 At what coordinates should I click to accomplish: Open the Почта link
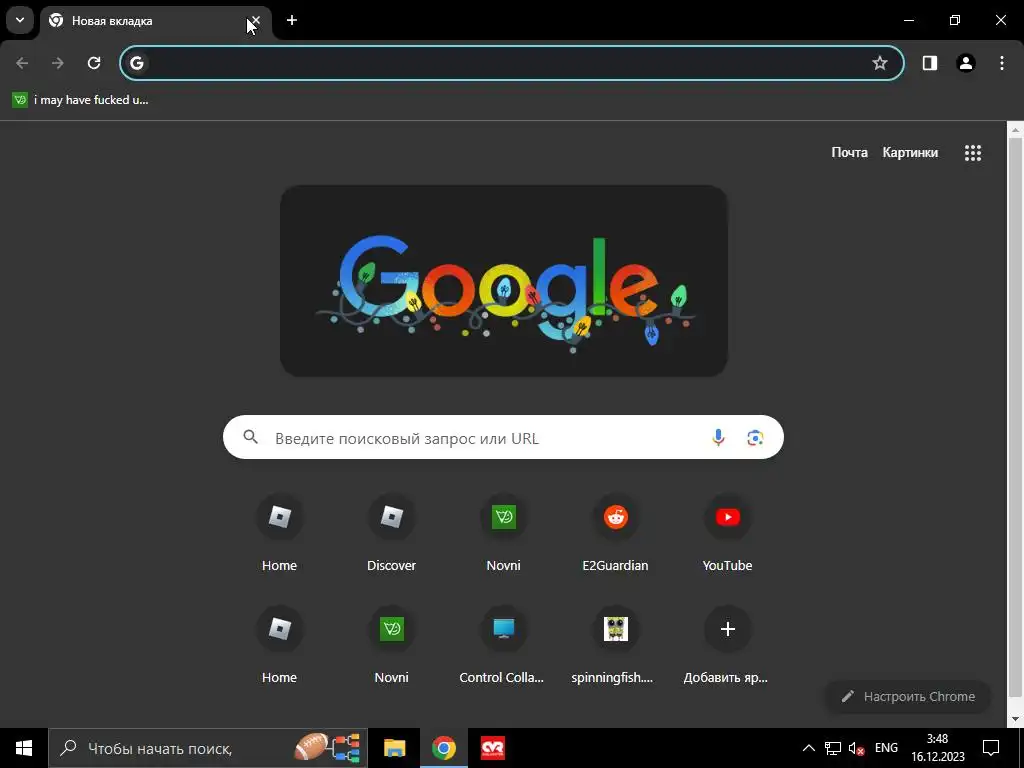click(849, 152)
